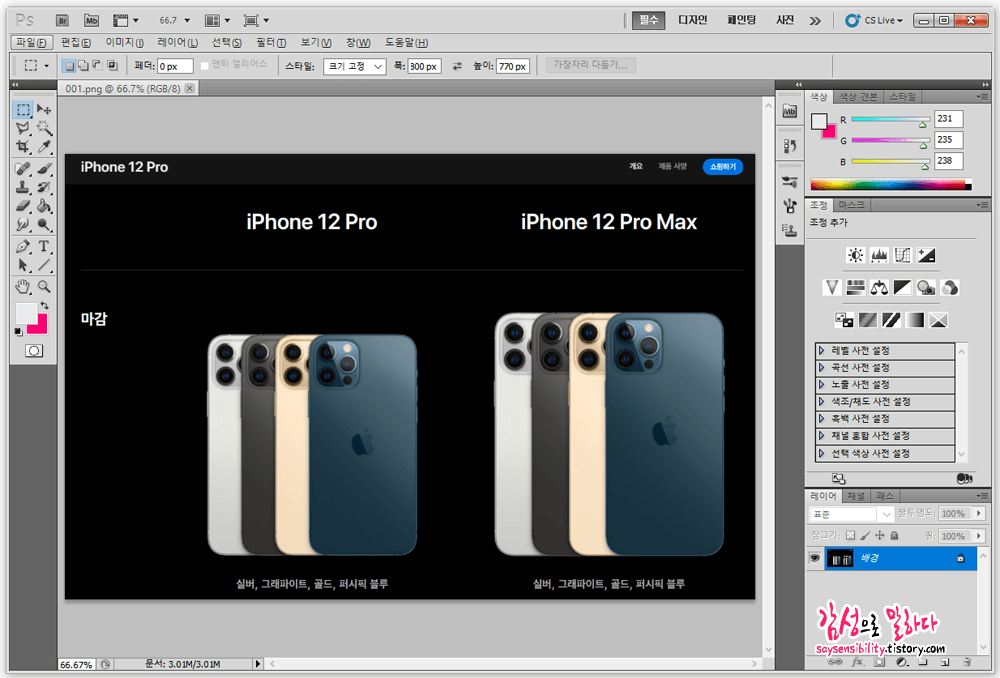Select the History Brush tool
Screen dimensions: 1000x678
(x=44, y=188)
